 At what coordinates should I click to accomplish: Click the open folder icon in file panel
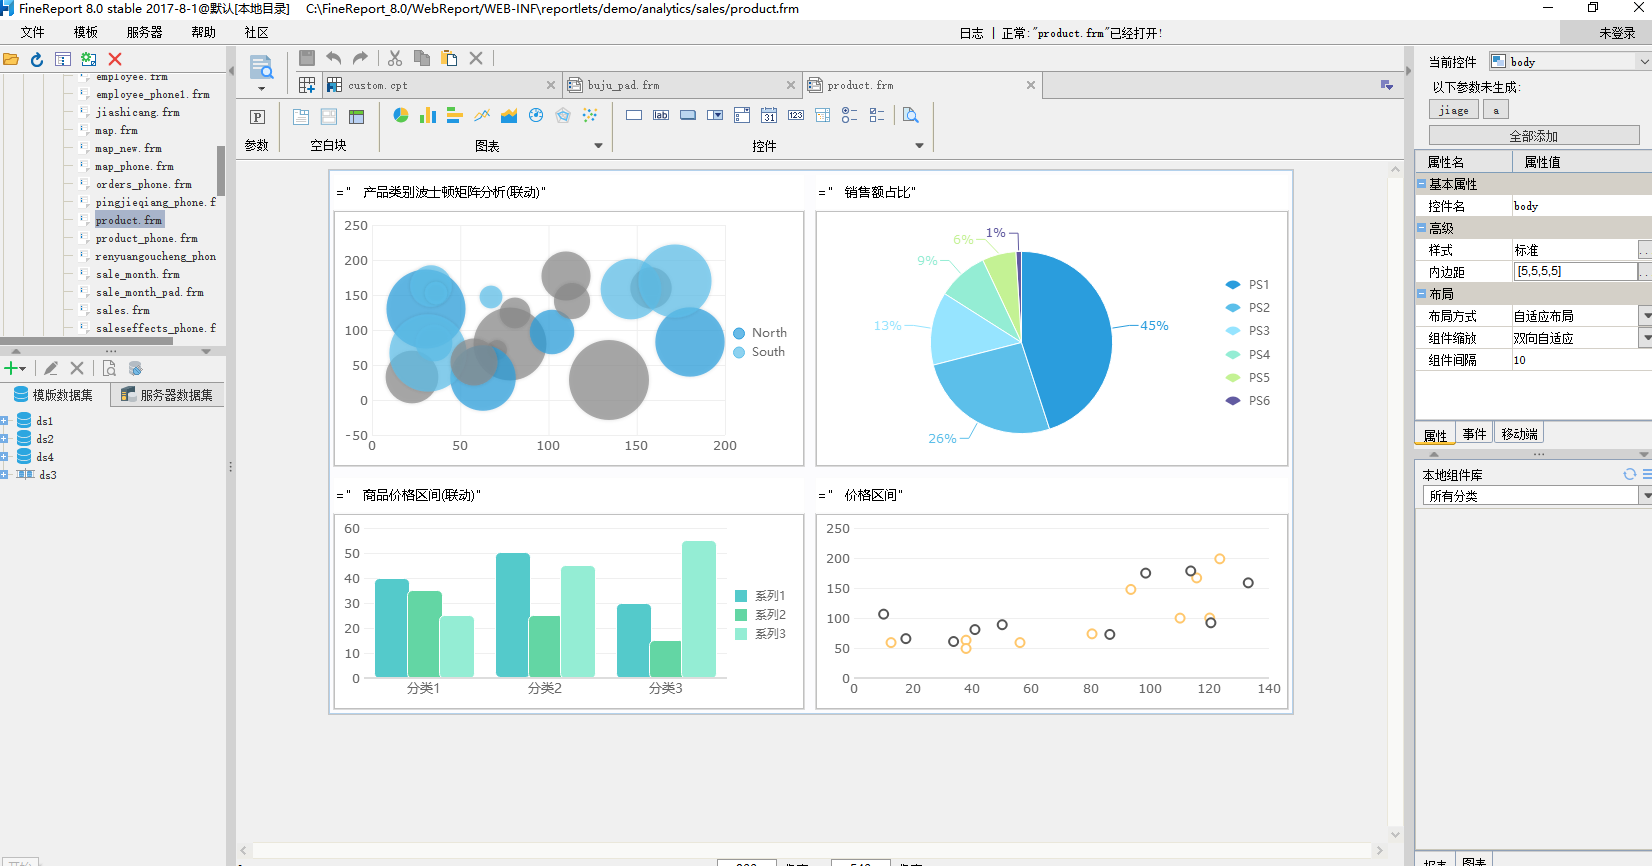click(x=11, y=60)
